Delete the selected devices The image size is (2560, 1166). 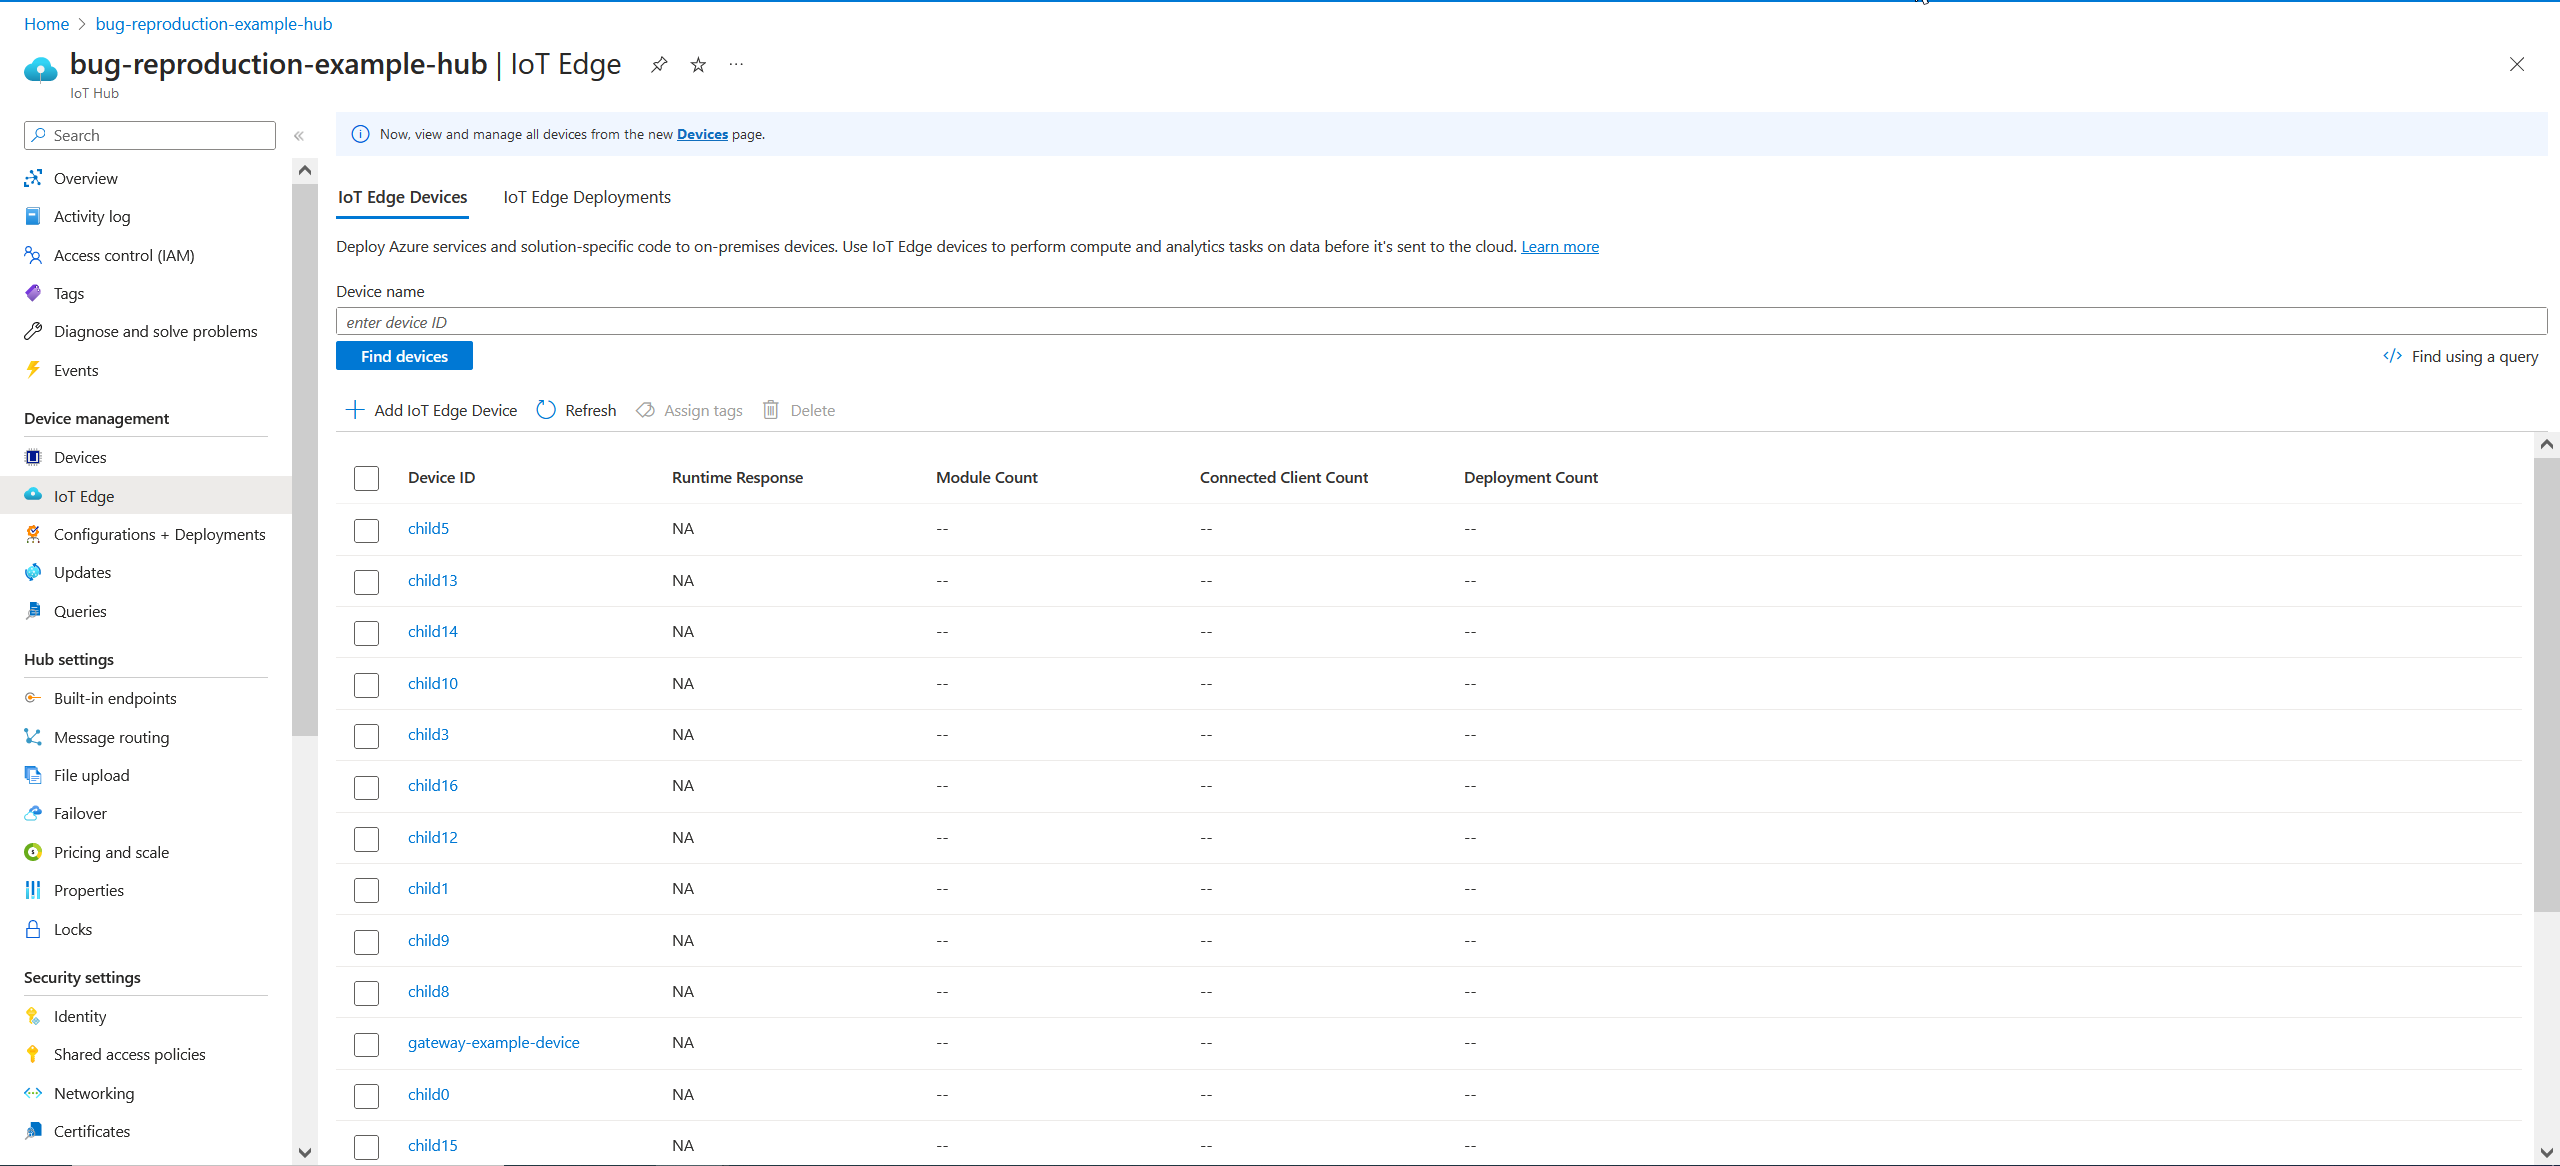tap(797, 410)
